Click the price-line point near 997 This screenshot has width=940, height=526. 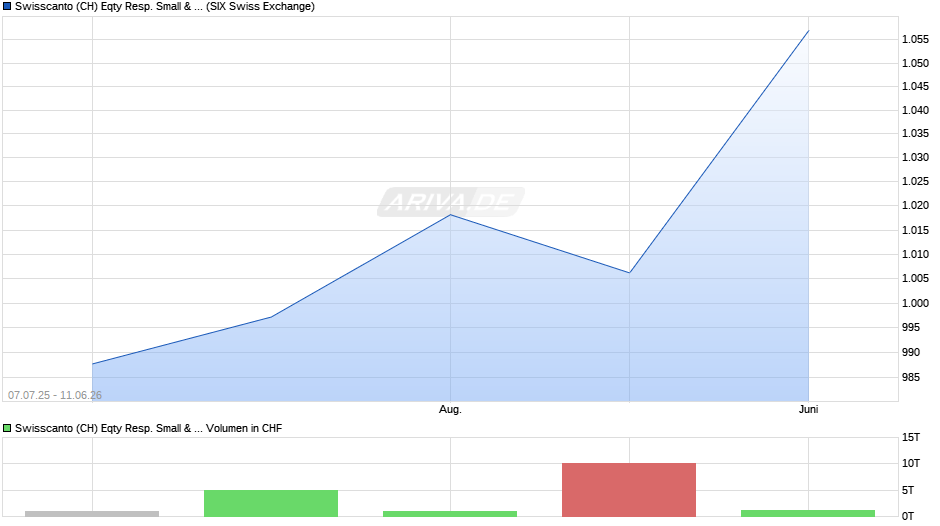pos(271,317)
